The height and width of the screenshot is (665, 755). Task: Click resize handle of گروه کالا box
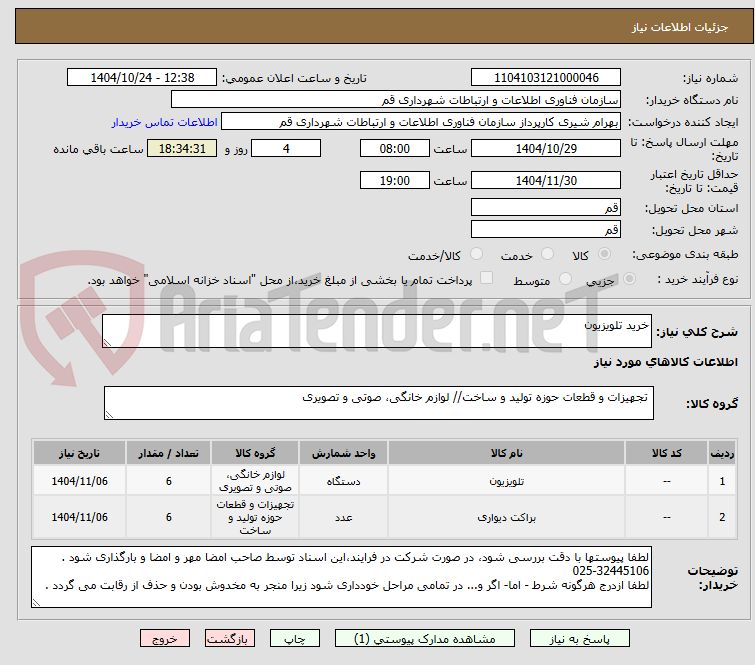[x=109, y=415]
